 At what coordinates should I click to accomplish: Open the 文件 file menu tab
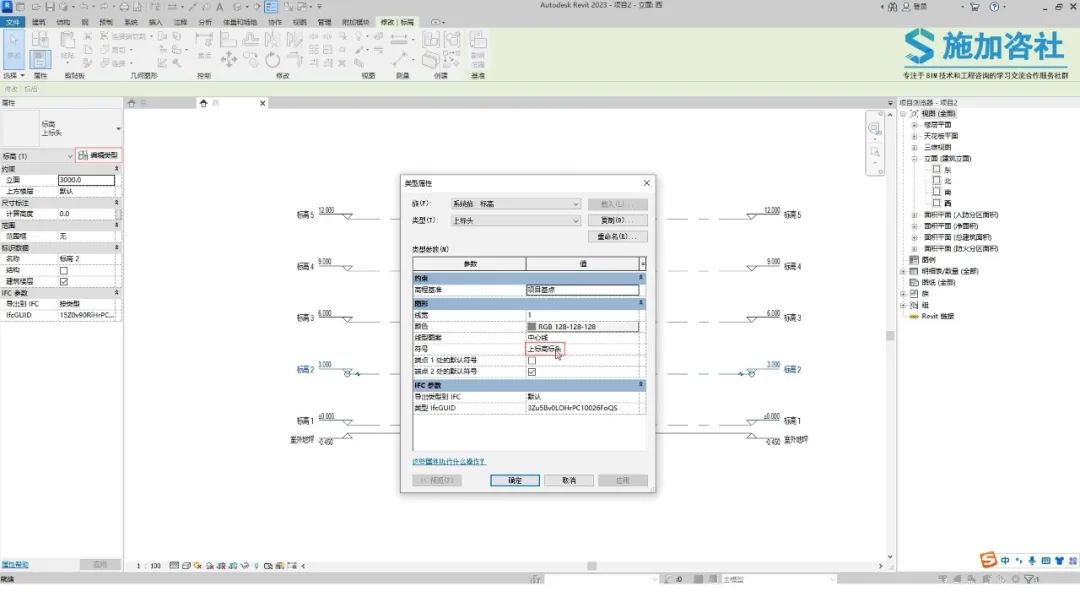(12, 22)
